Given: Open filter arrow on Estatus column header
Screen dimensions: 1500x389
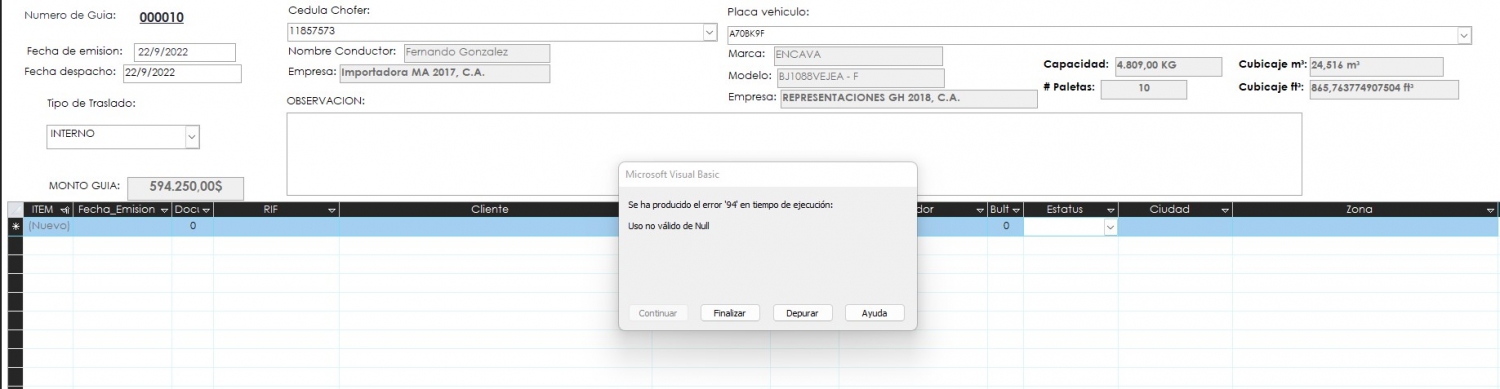Looking at the screenshot, I should 1111,210.
